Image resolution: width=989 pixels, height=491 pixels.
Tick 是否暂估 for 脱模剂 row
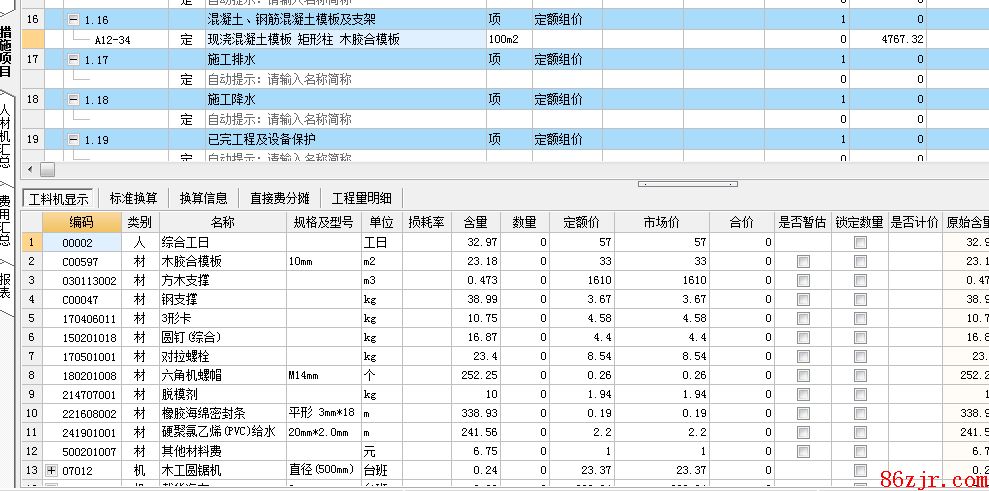803,394
